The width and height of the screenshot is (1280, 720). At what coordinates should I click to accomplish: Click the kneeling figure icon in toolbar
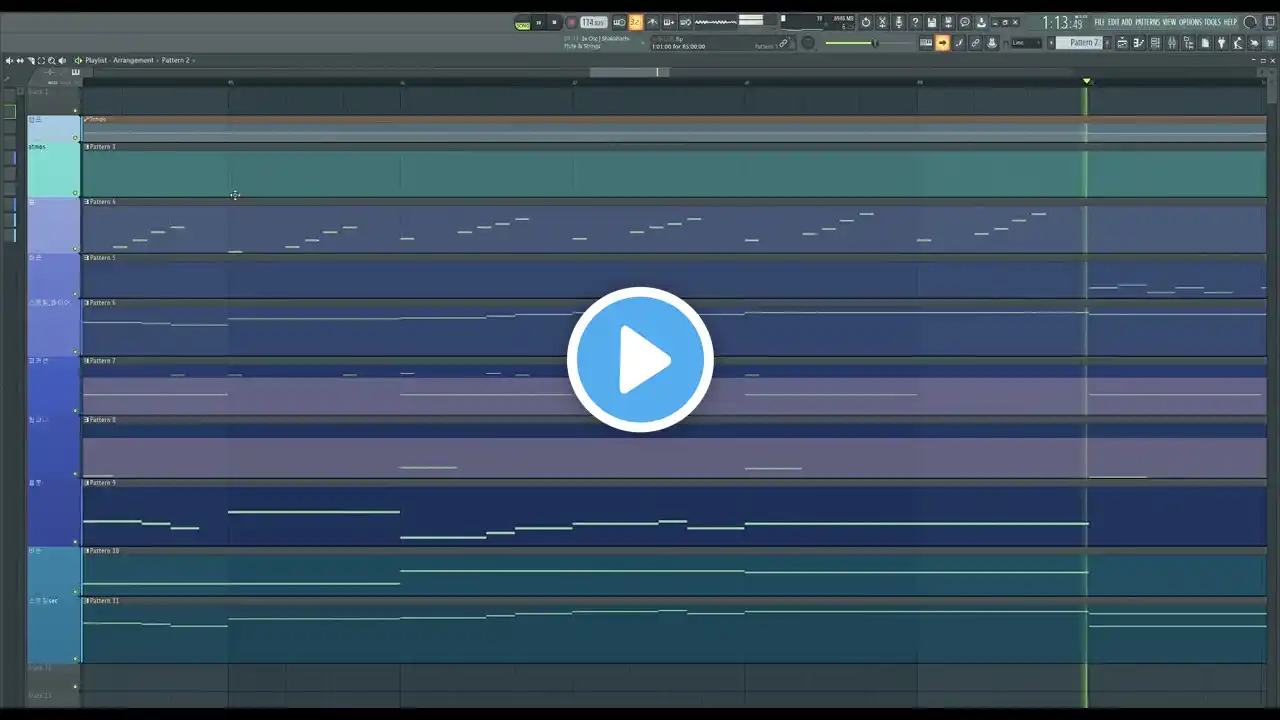[x=1238, y=42]
